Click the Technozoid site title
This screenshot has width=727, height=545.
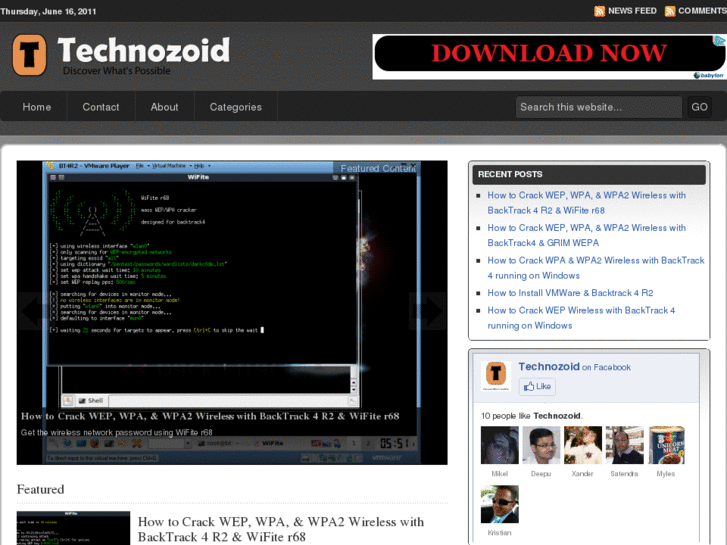[x=144, y=50]
